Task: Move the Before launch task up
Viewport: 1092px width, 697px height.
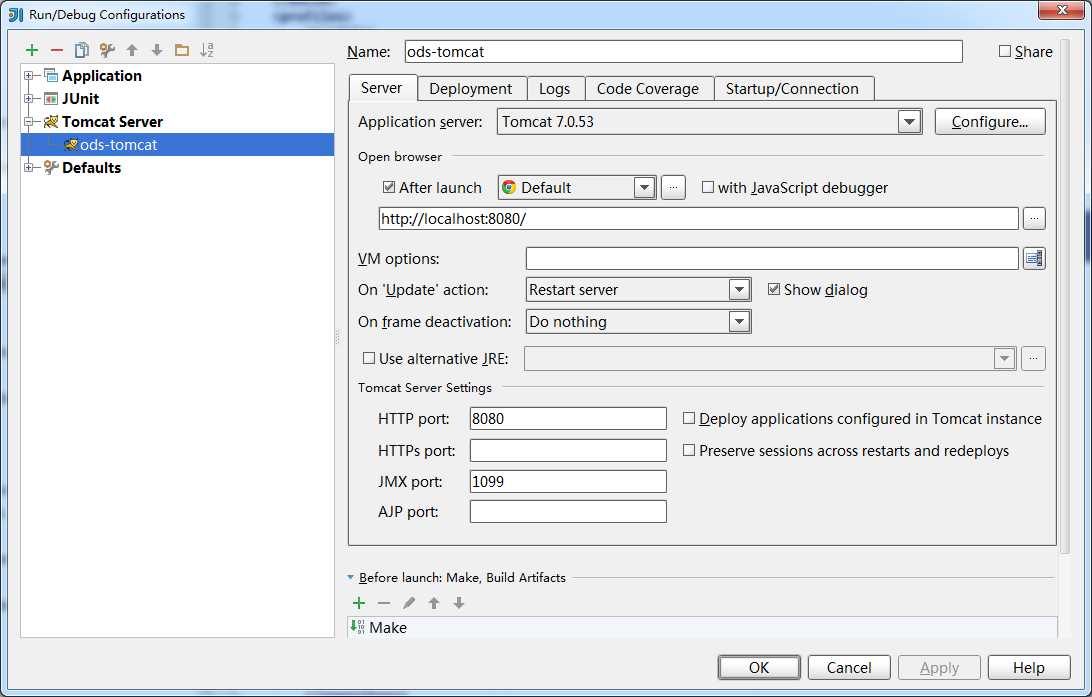Action: pyautogui.click(x=434, y=603)
